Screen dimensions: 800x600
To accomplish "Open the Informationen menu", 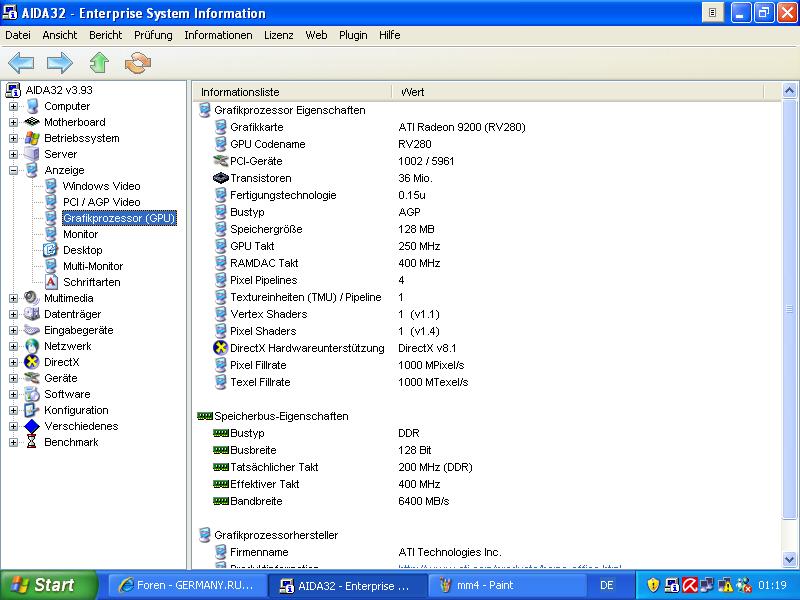I will click(x=218, y=35).
